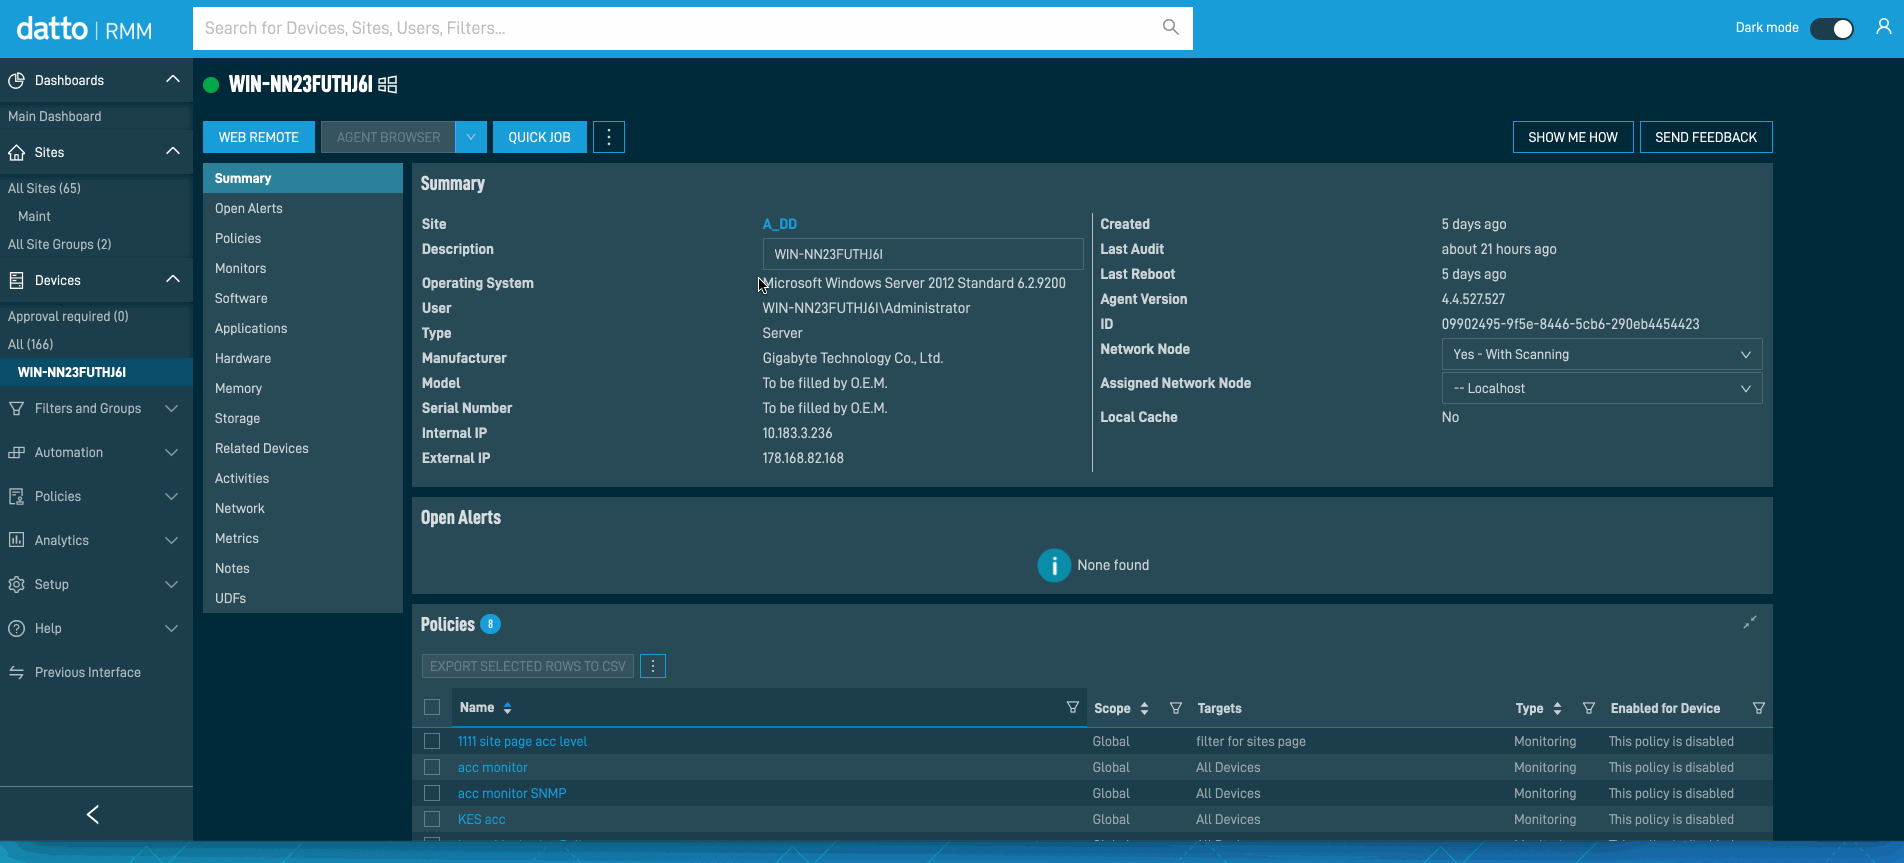Collapse the Dashboards section chevron
1904x863 pixels.
click(172, 79)
